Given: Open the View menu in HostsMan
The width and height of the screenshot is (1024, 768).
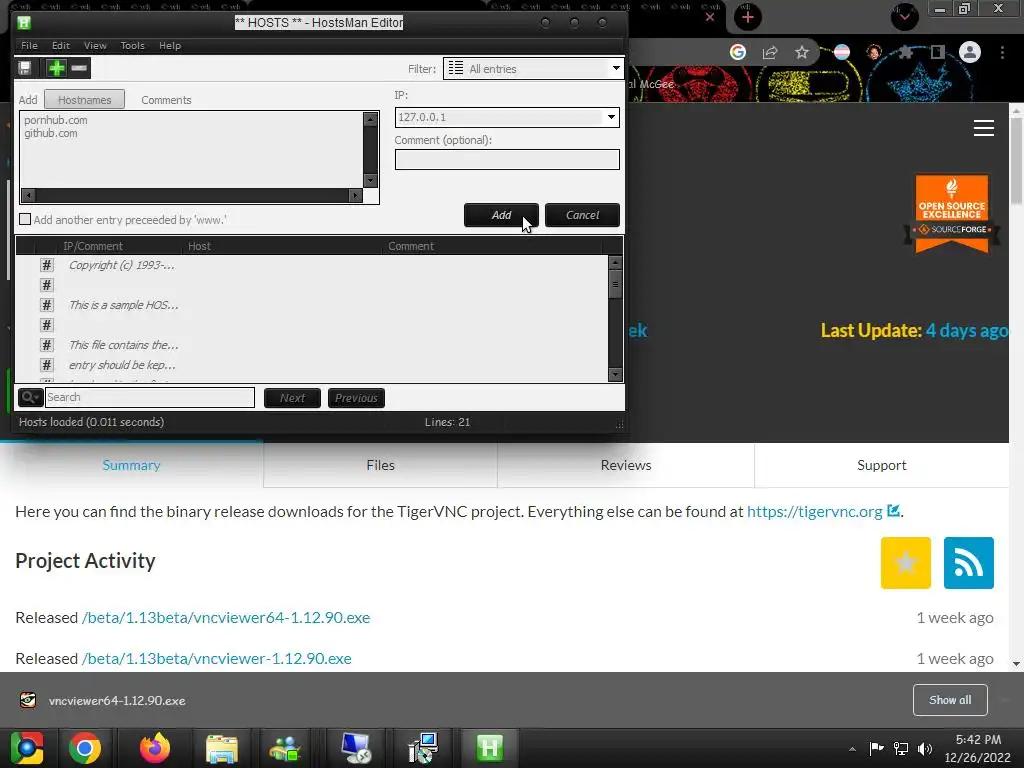Looking at the screenshot, I should click(95, 46).
